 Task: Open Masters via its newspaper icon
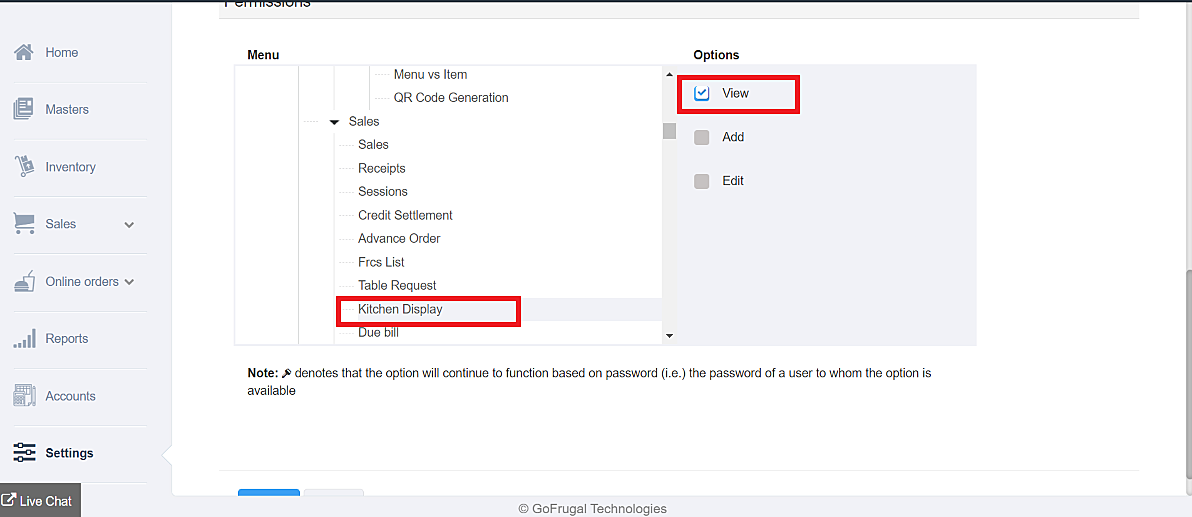pyautogui.click(x=24, y=109)
